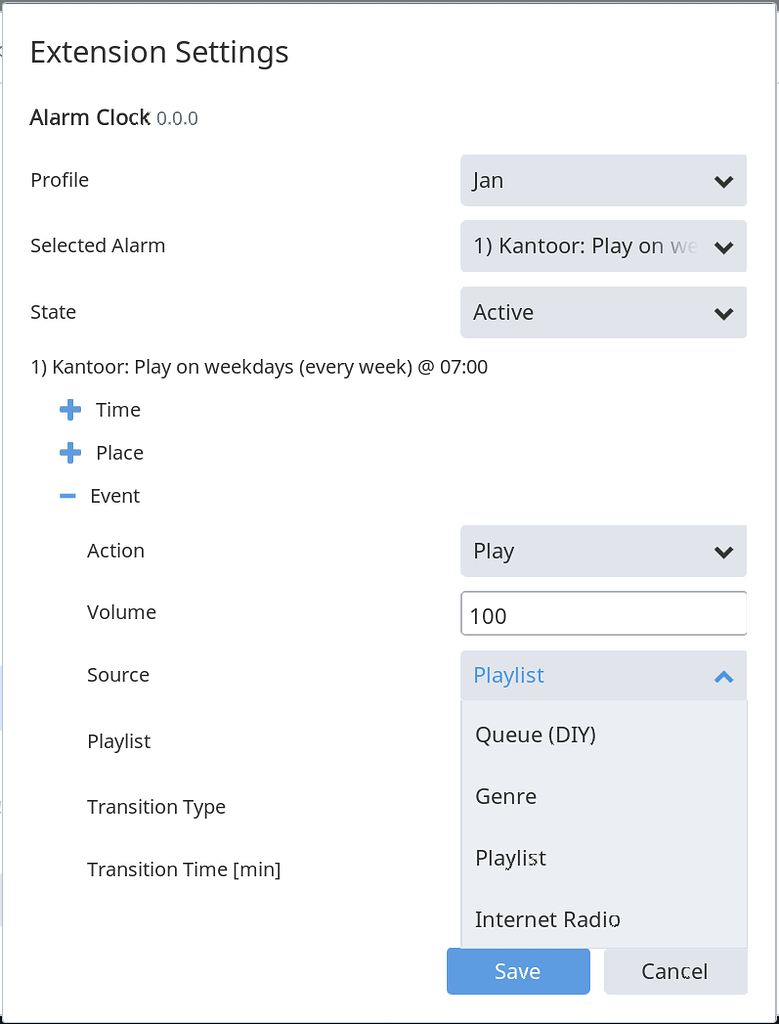The image size is (779, 1024).
Task: Click the Cancel button
Action: click(x=675, y=971)
